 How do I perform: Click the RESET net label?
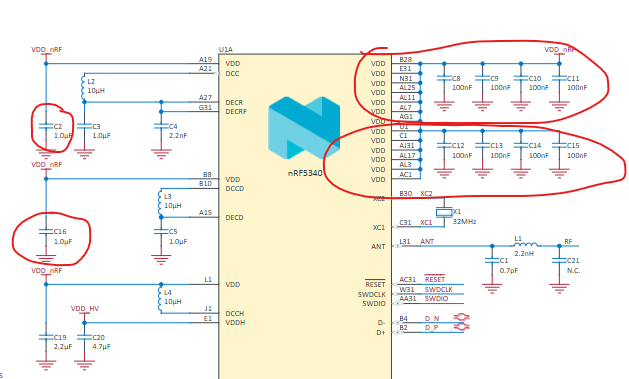click(x=434, y=279)
